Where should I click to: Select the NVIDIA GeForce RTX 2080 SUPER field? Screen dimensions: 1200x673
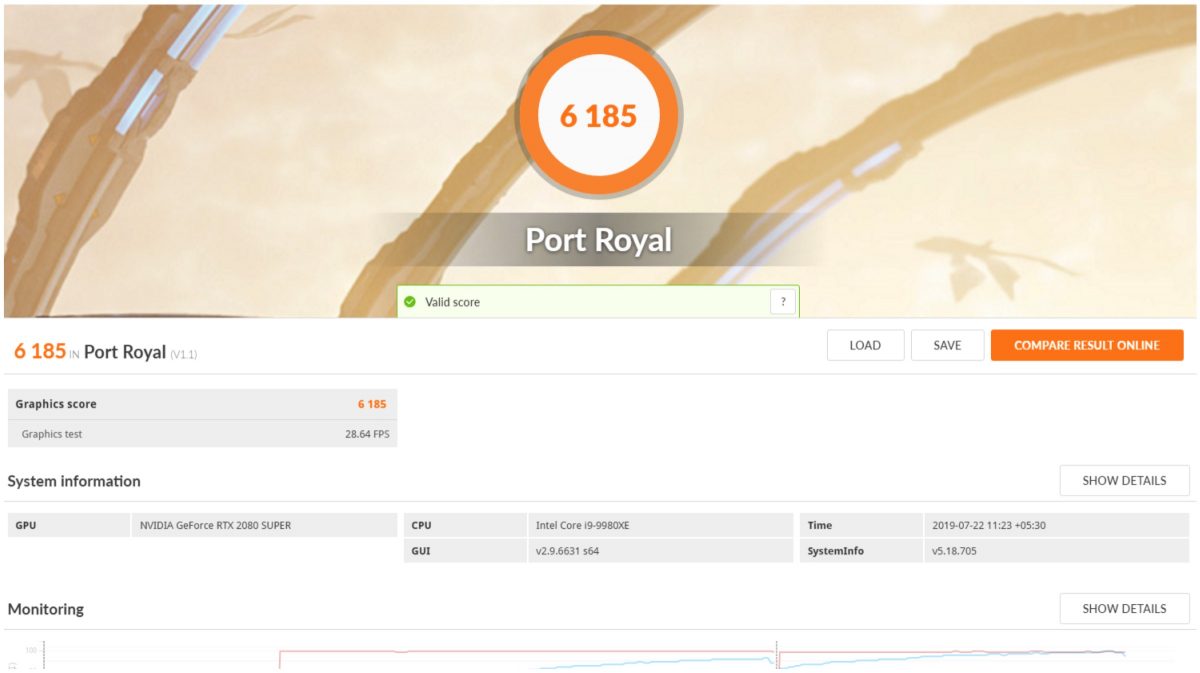click(263, 525)
